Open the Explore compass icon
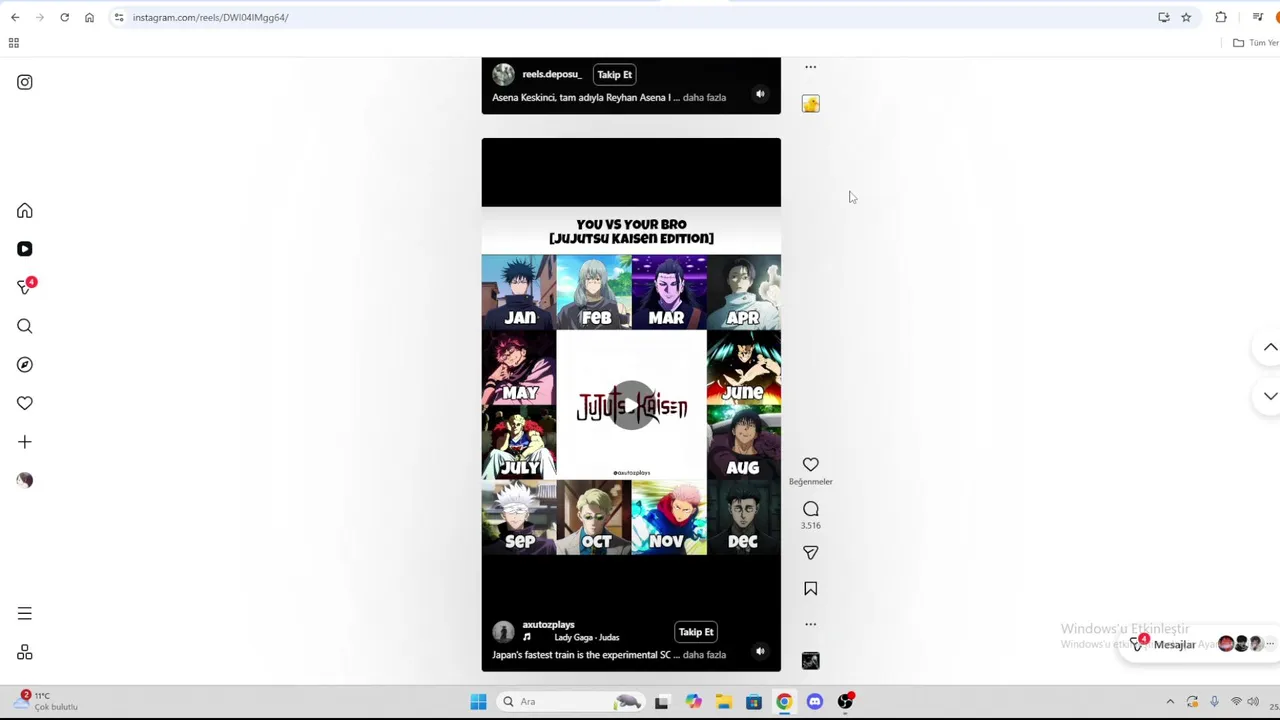 click(25, 365)
